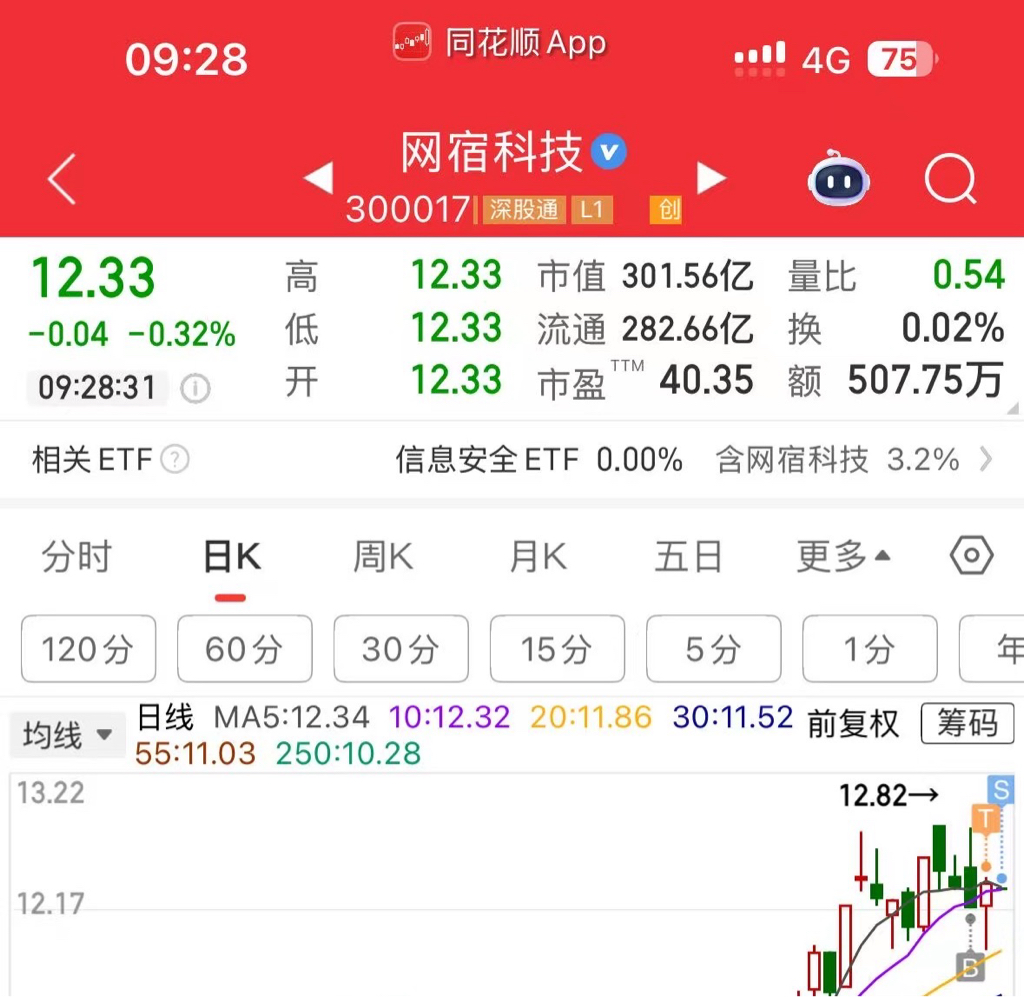Tap the back arrow in header
This screenshot has width=1024, height=997.
click(63, 179)
